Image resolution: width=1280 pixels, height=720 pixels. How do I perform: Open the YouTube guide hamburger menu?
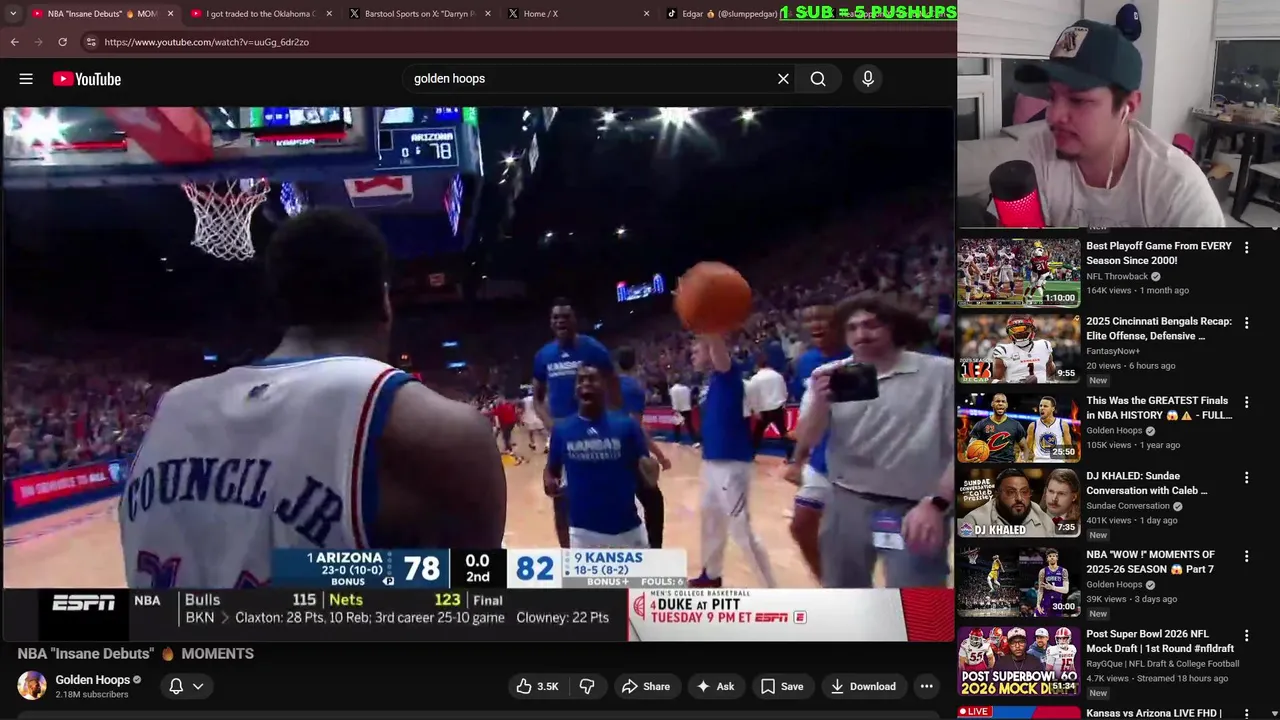(x=26, y=79)
